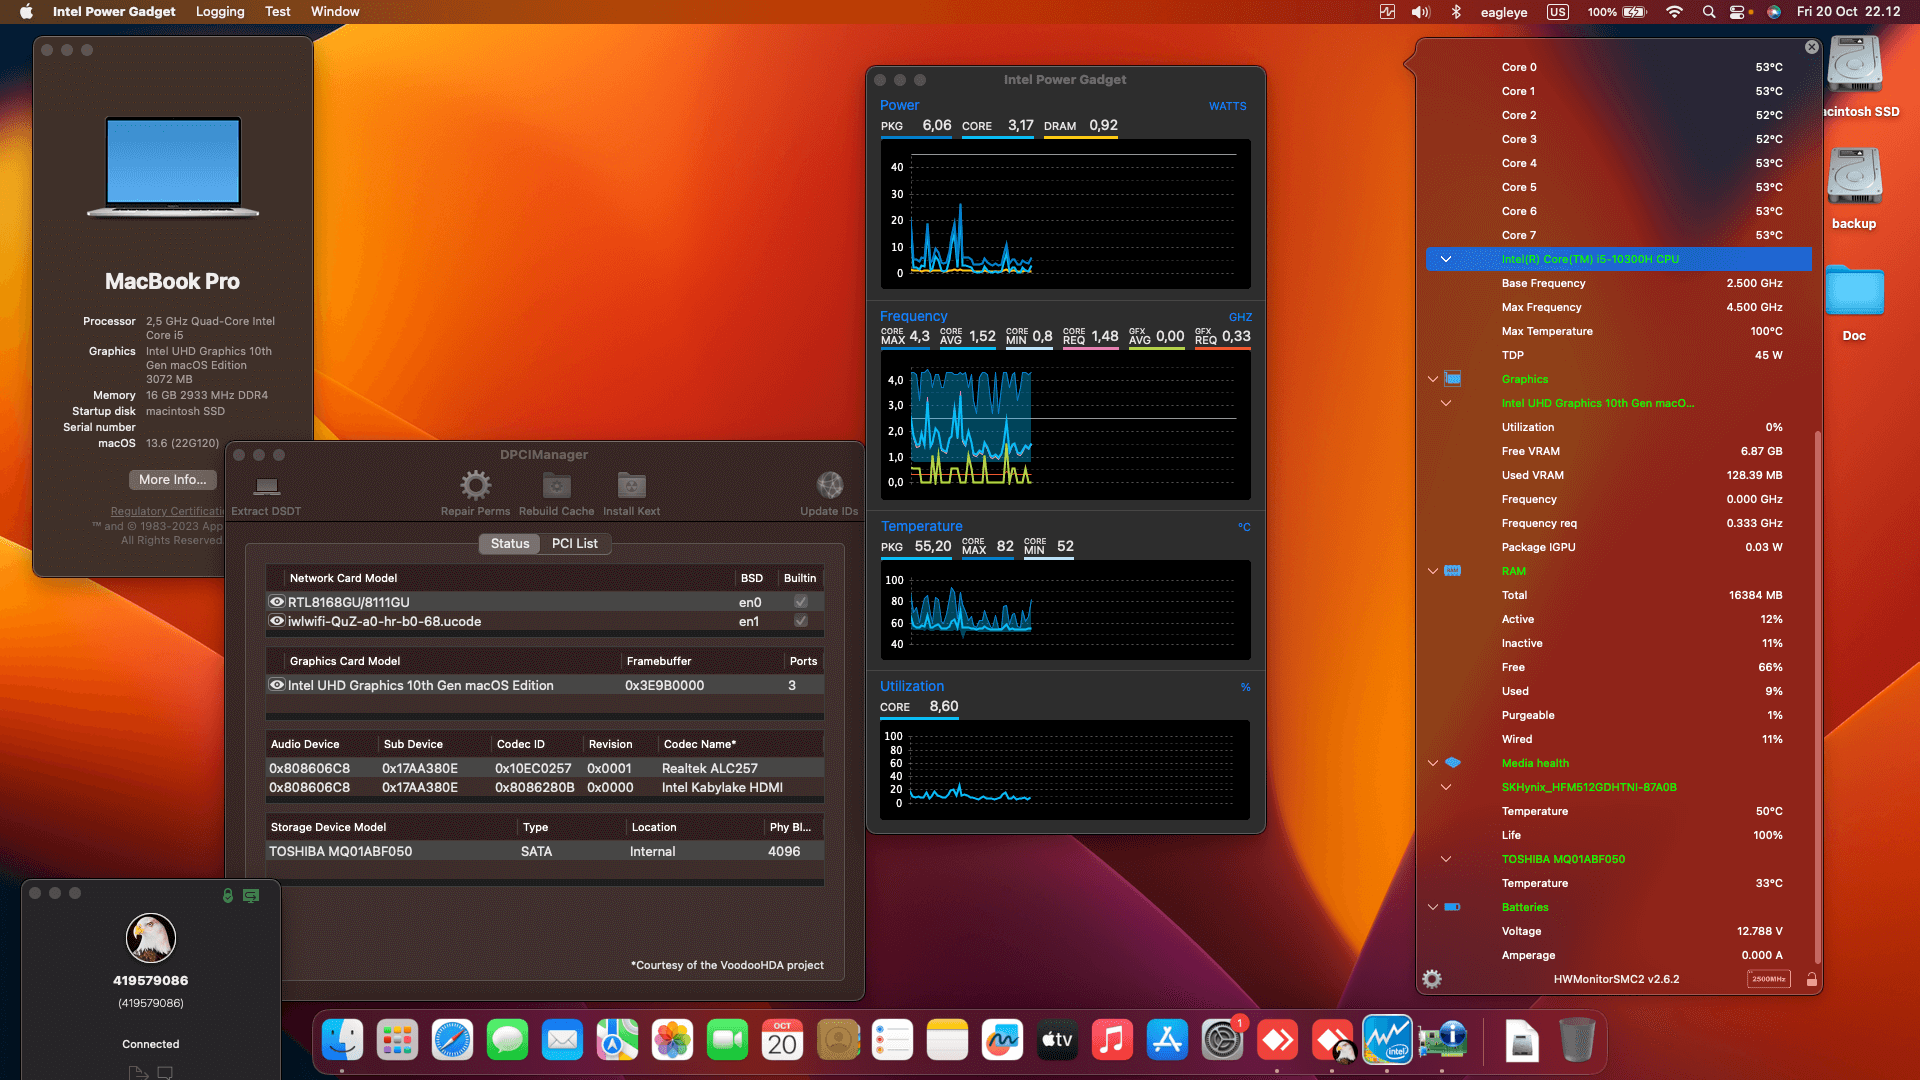Collapse the Batteries section chevron
This screenshot has height=1080, width=1920.
point(1433,907)
